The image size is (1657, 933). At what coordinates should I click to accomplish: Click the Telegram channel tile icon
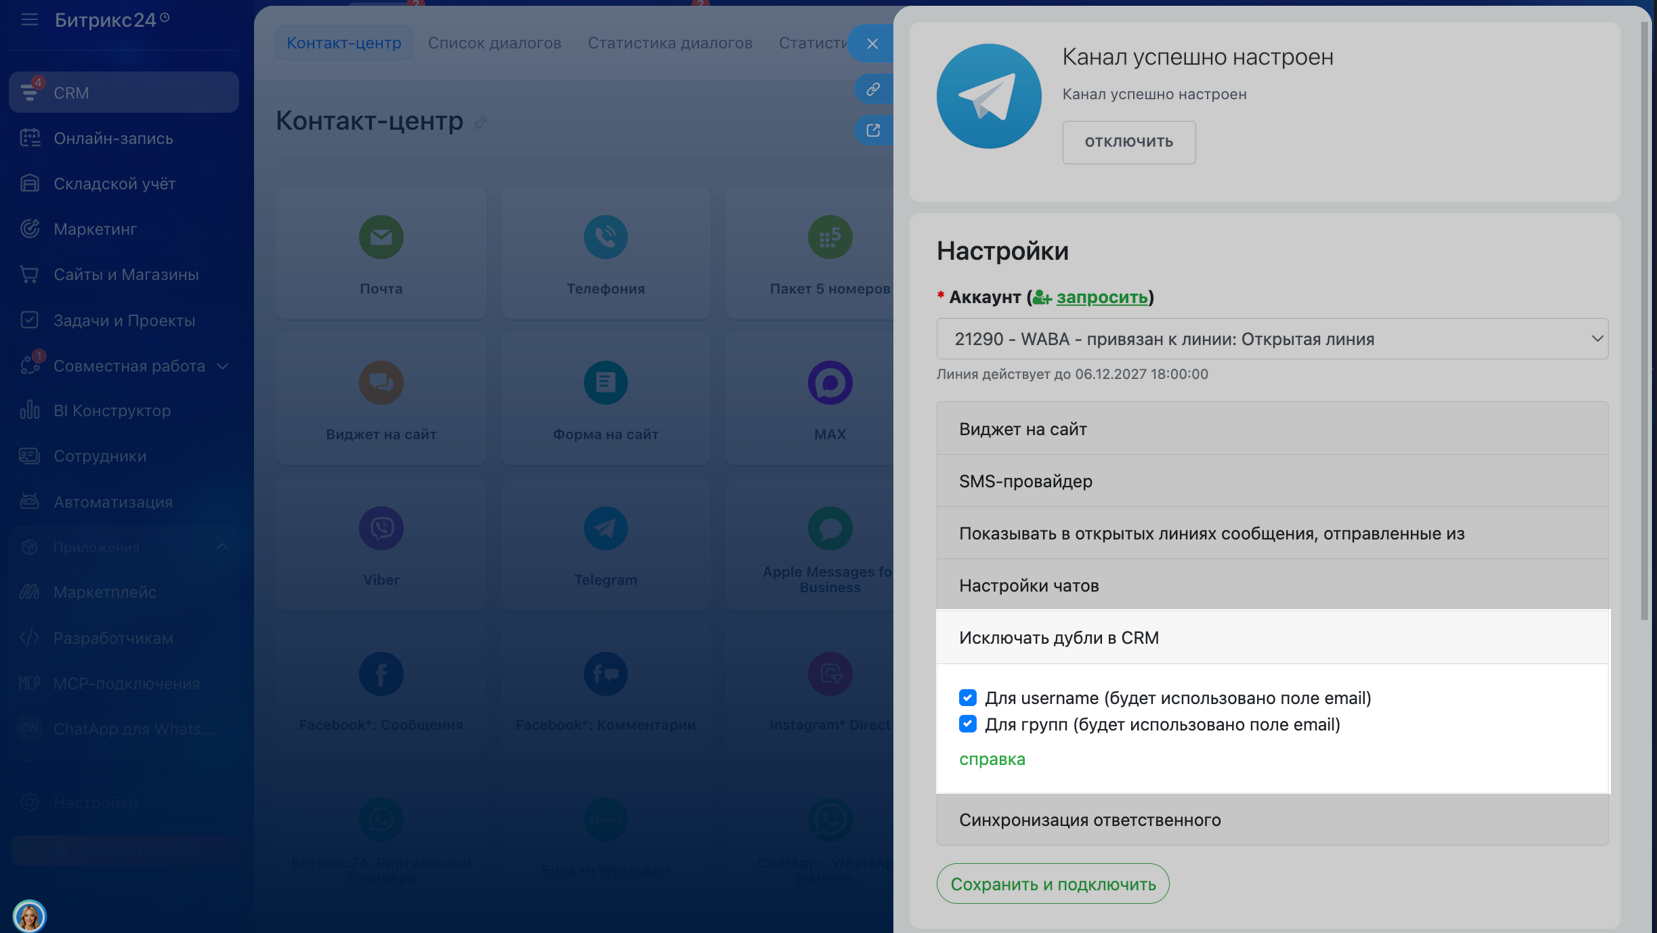coord(605,528)
